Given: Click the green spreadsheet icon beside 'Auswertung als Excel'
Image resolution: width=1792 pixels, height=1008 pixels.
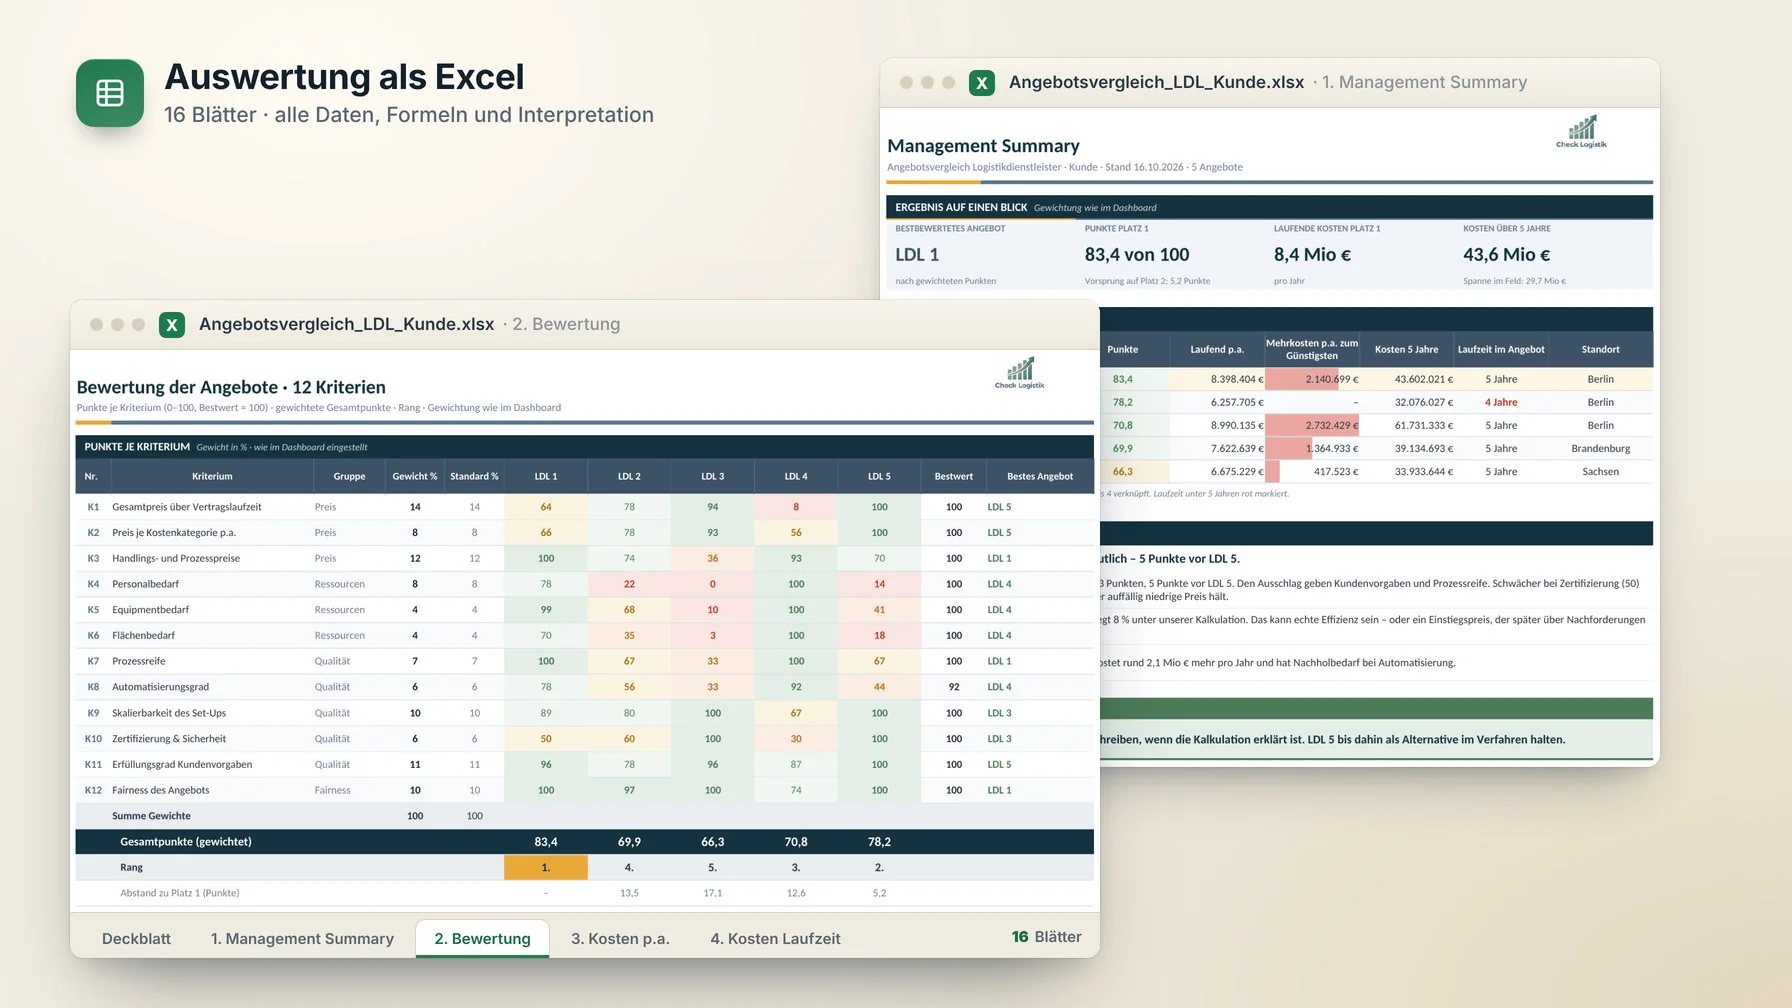Looking at the screenshot, I should click(110, 93).
